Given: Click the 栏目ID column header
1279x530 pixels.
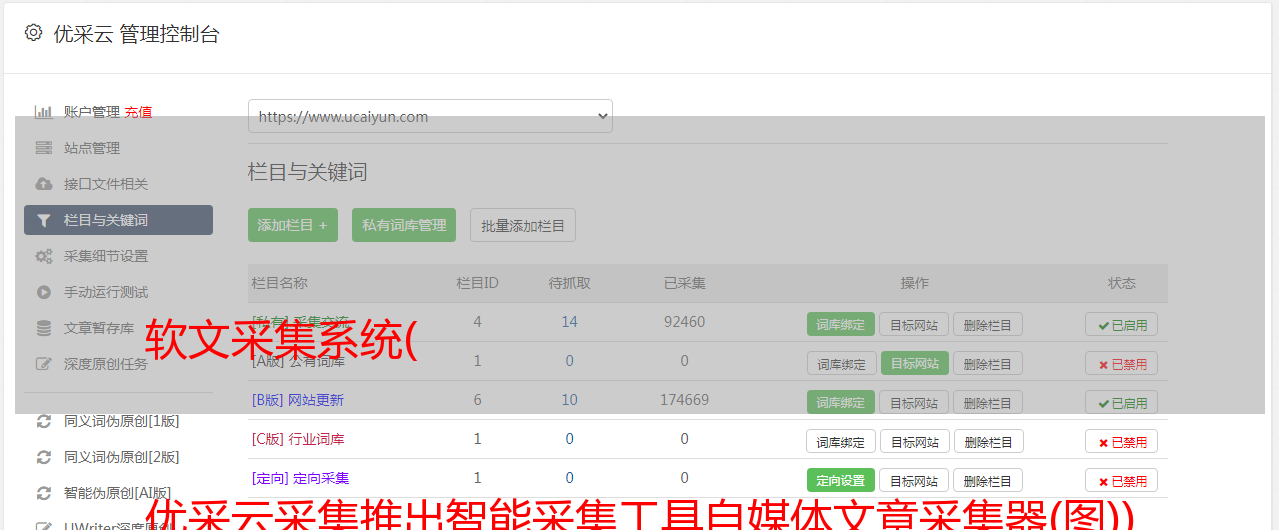Looking at the screenshot, I should coord(477,283).
